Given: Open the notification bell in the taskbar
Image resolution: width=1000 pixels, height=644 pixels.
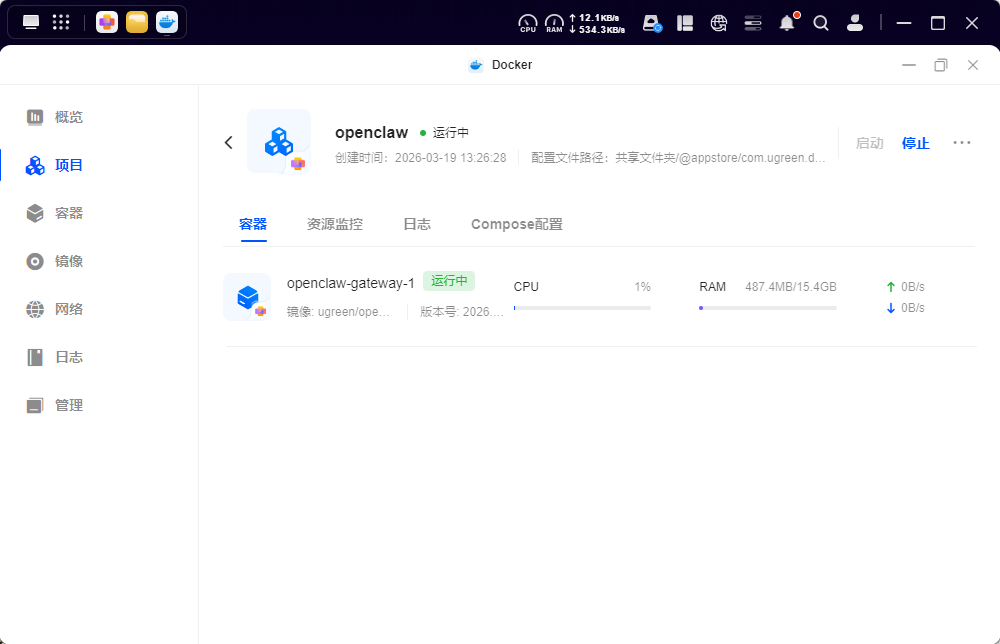Looking at the screenshot, I should [x=787, y=22].
